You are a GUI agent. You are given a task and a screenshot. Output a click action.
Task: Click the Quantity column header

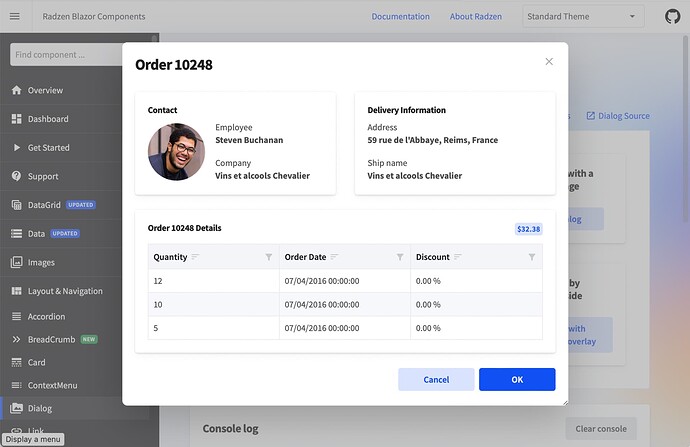[x=213, y=257]
